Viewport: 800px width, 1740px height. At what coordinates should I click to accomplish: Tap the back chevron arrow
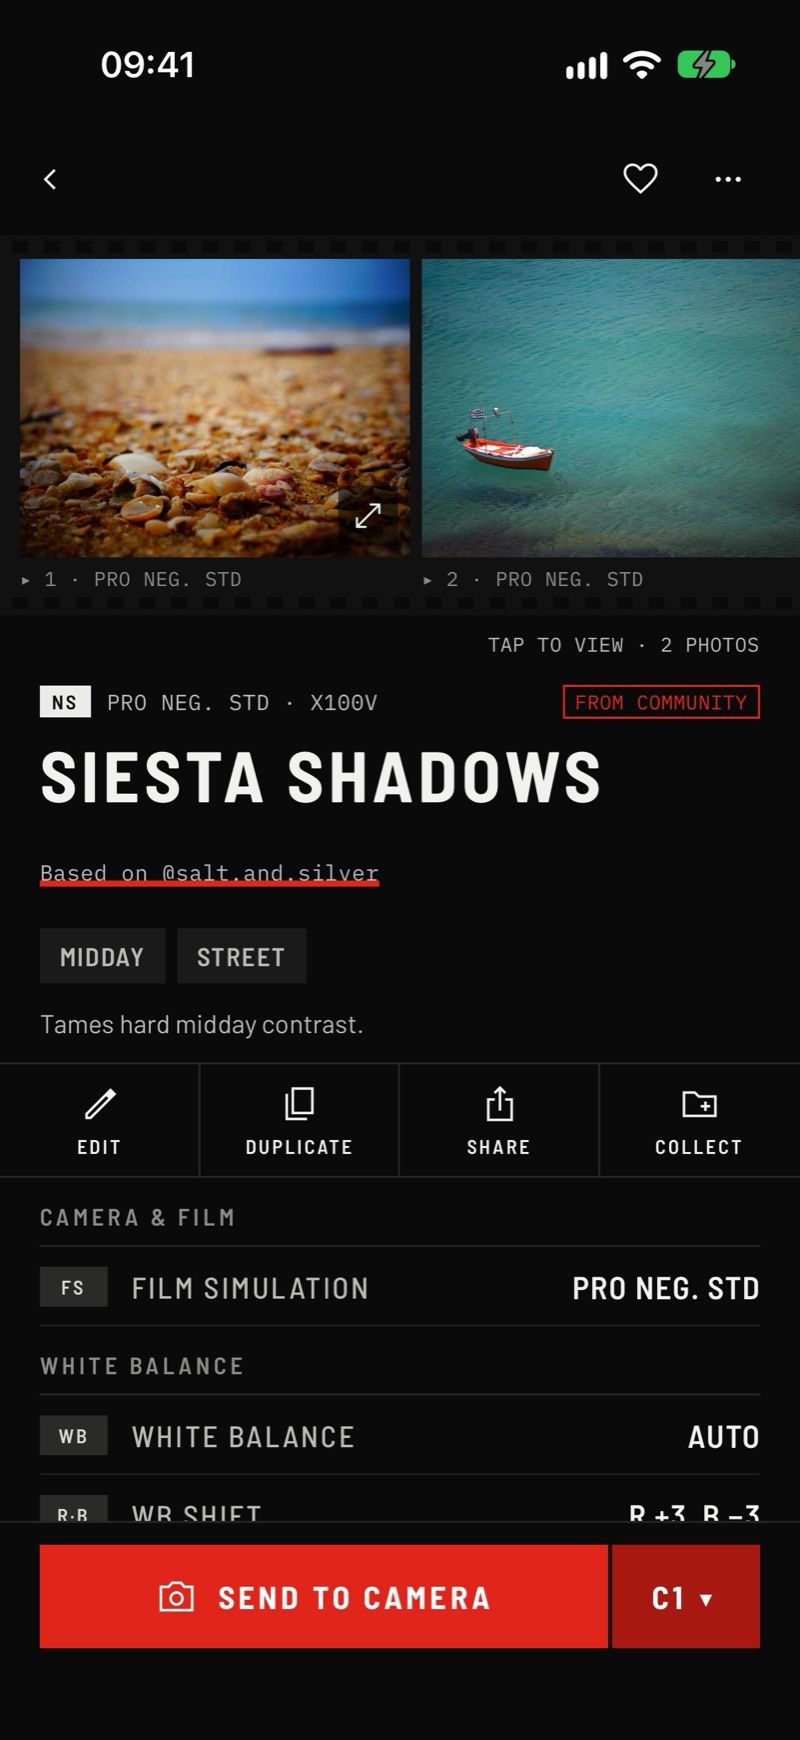pyautogui.click(x=50, y=179)
